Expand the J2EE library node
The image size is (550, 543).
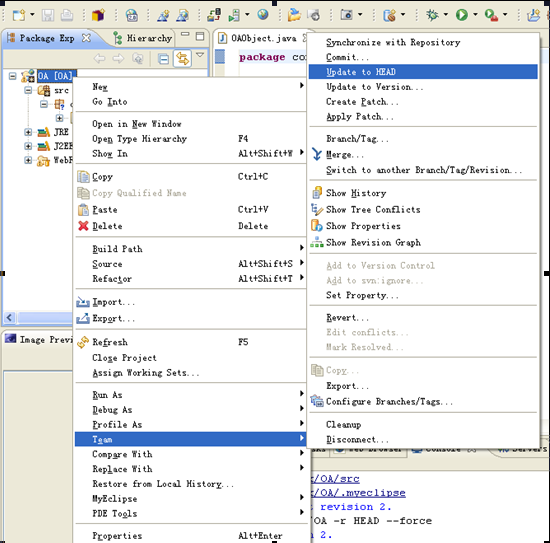pos(28,146)
